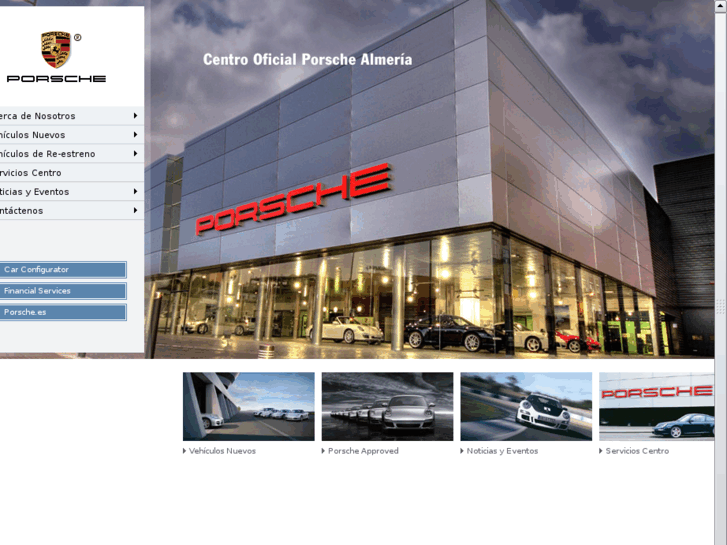
Task: Click the Porsche Approved thumbnail image
Action: click(387, 406)
